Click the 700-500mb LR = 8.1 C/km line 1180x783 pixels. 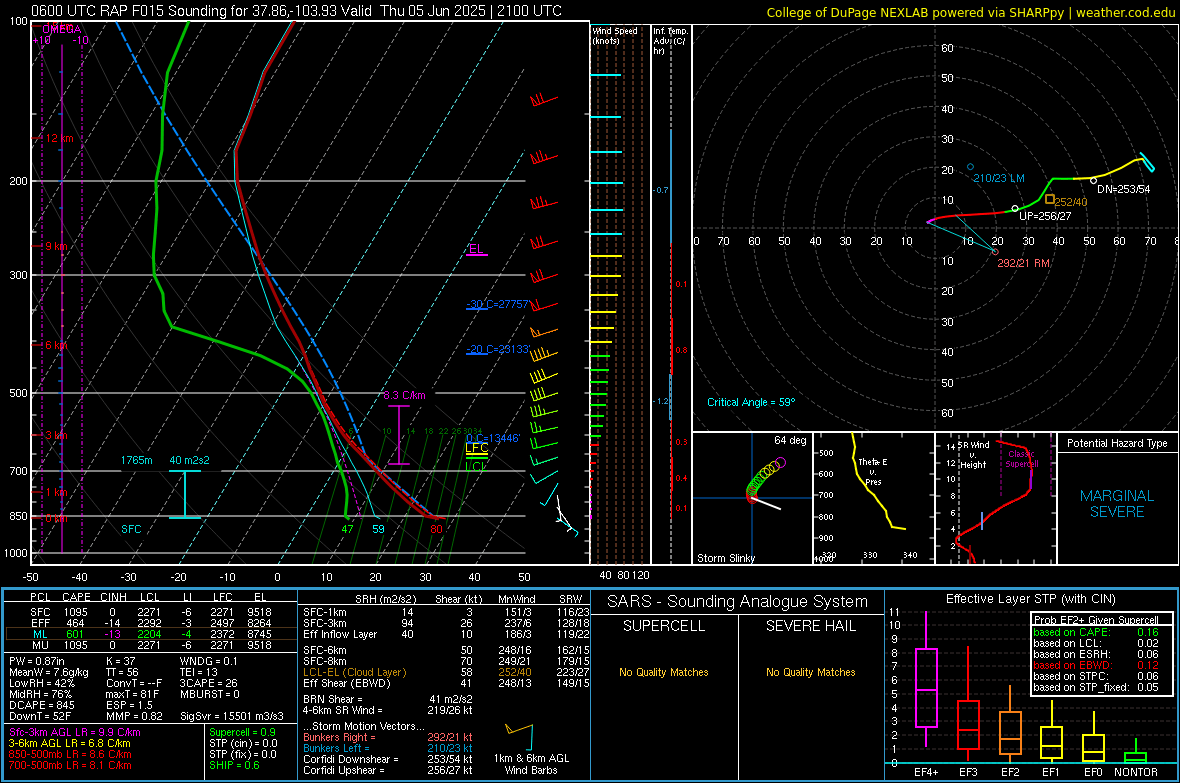(70, 765)
